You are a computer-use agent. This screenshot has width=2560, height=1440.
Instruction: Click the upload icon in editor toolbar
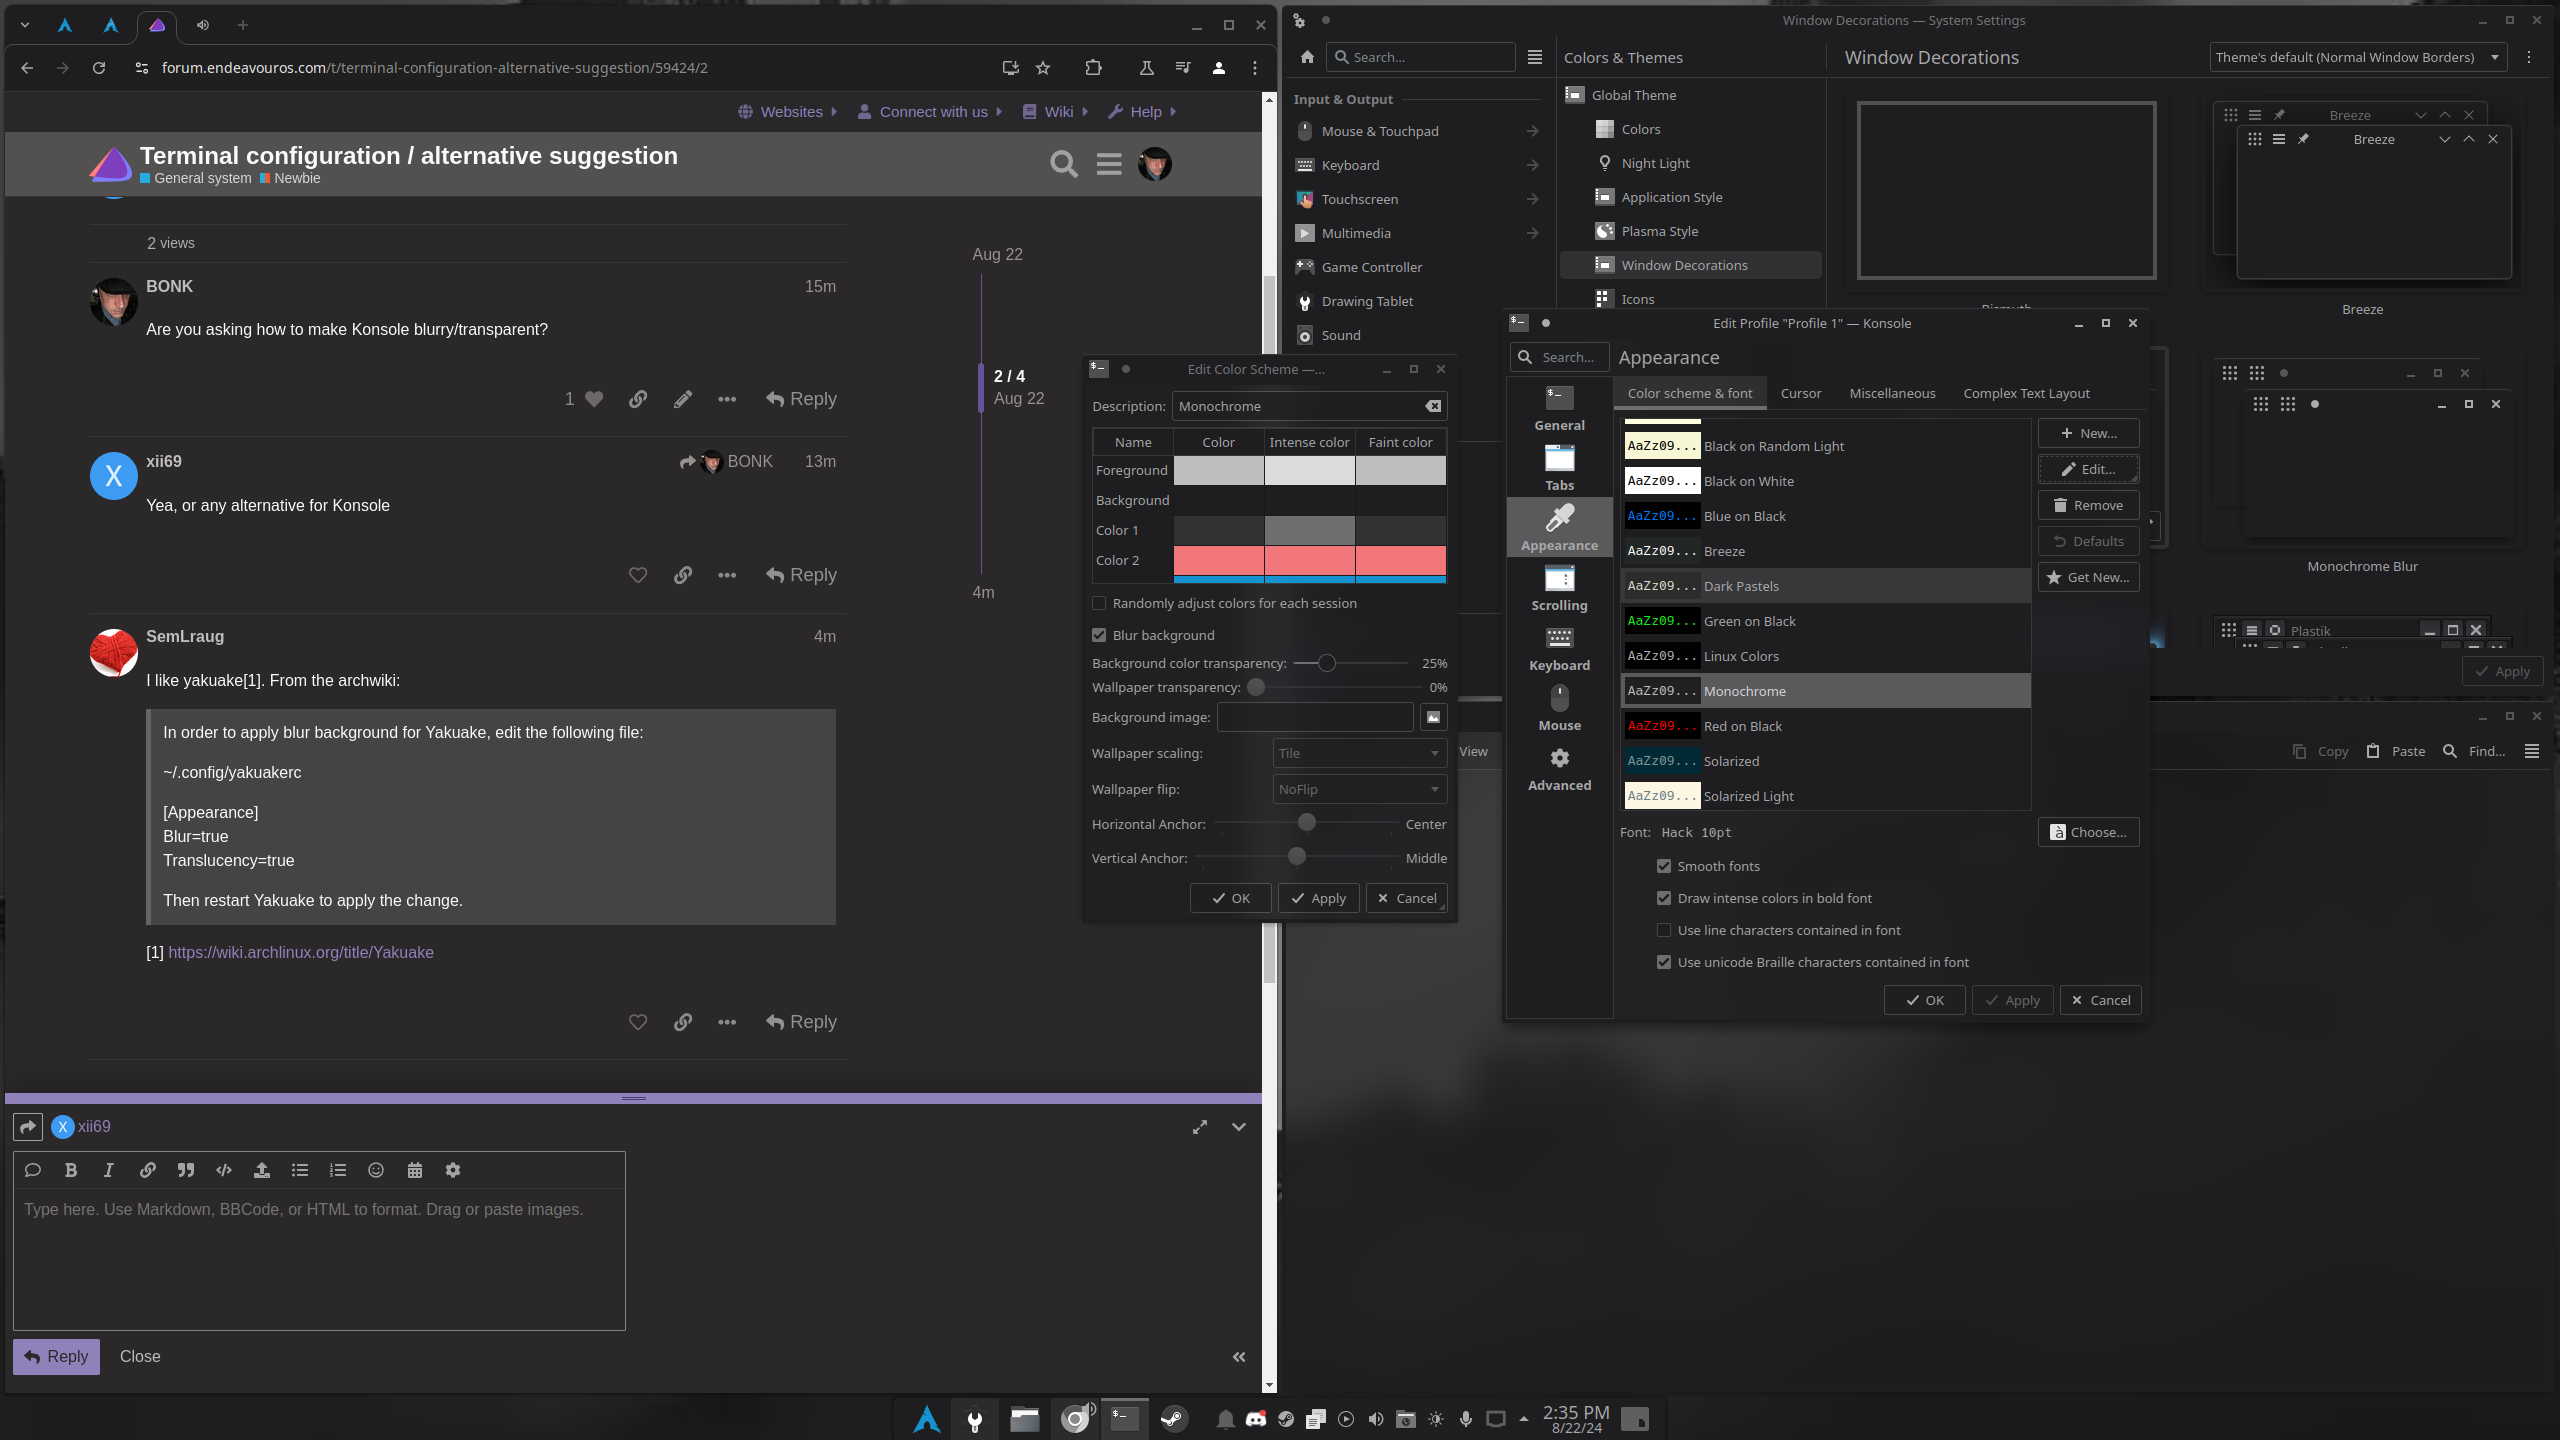click(262, 1170)
